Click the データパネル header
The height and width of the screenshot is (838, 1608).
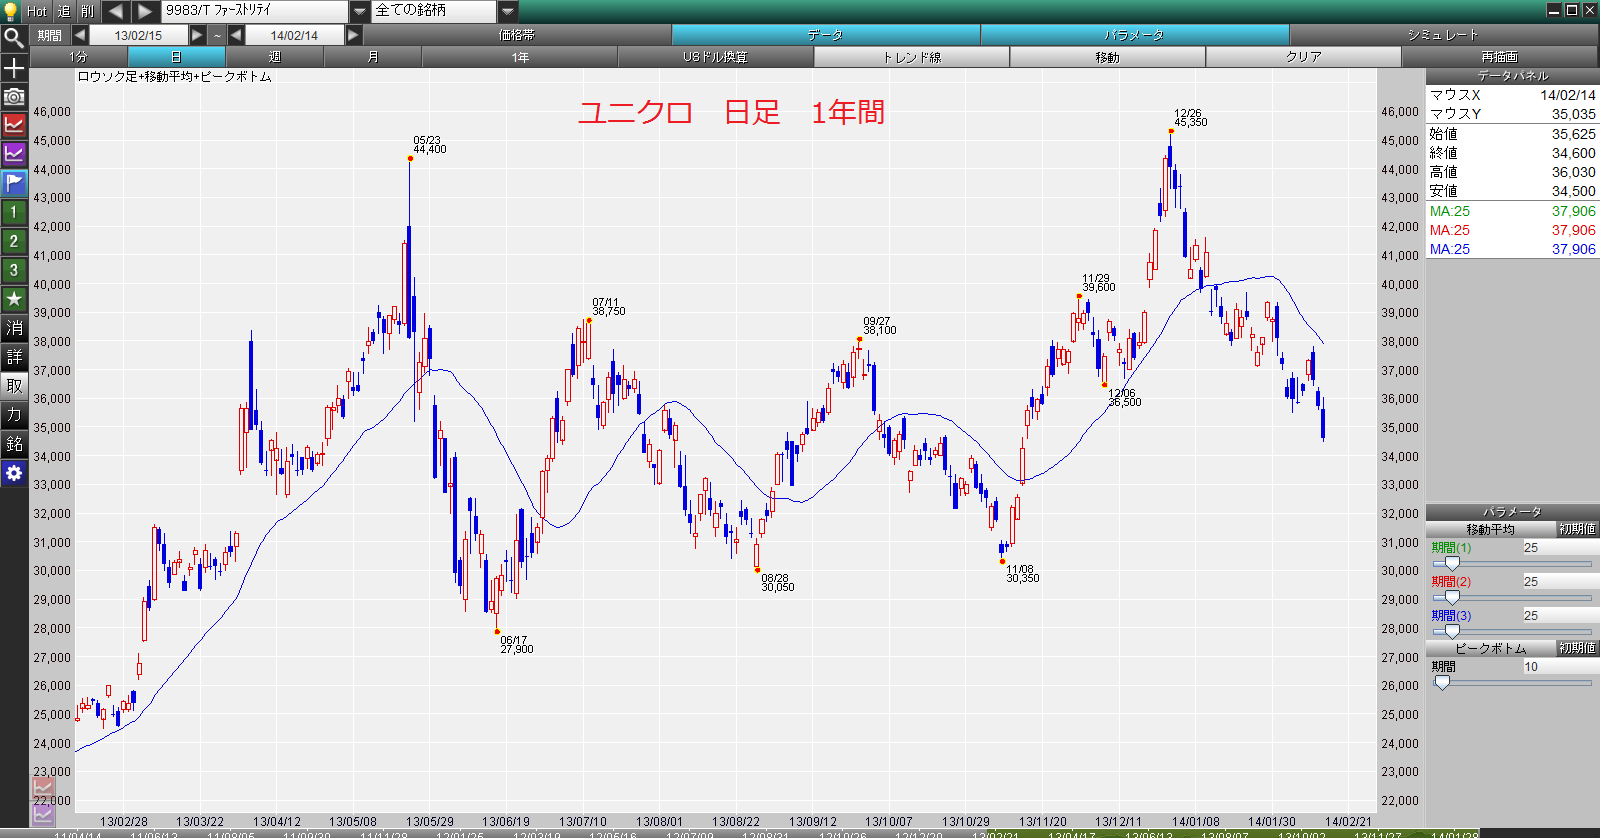coord(1512,76)
